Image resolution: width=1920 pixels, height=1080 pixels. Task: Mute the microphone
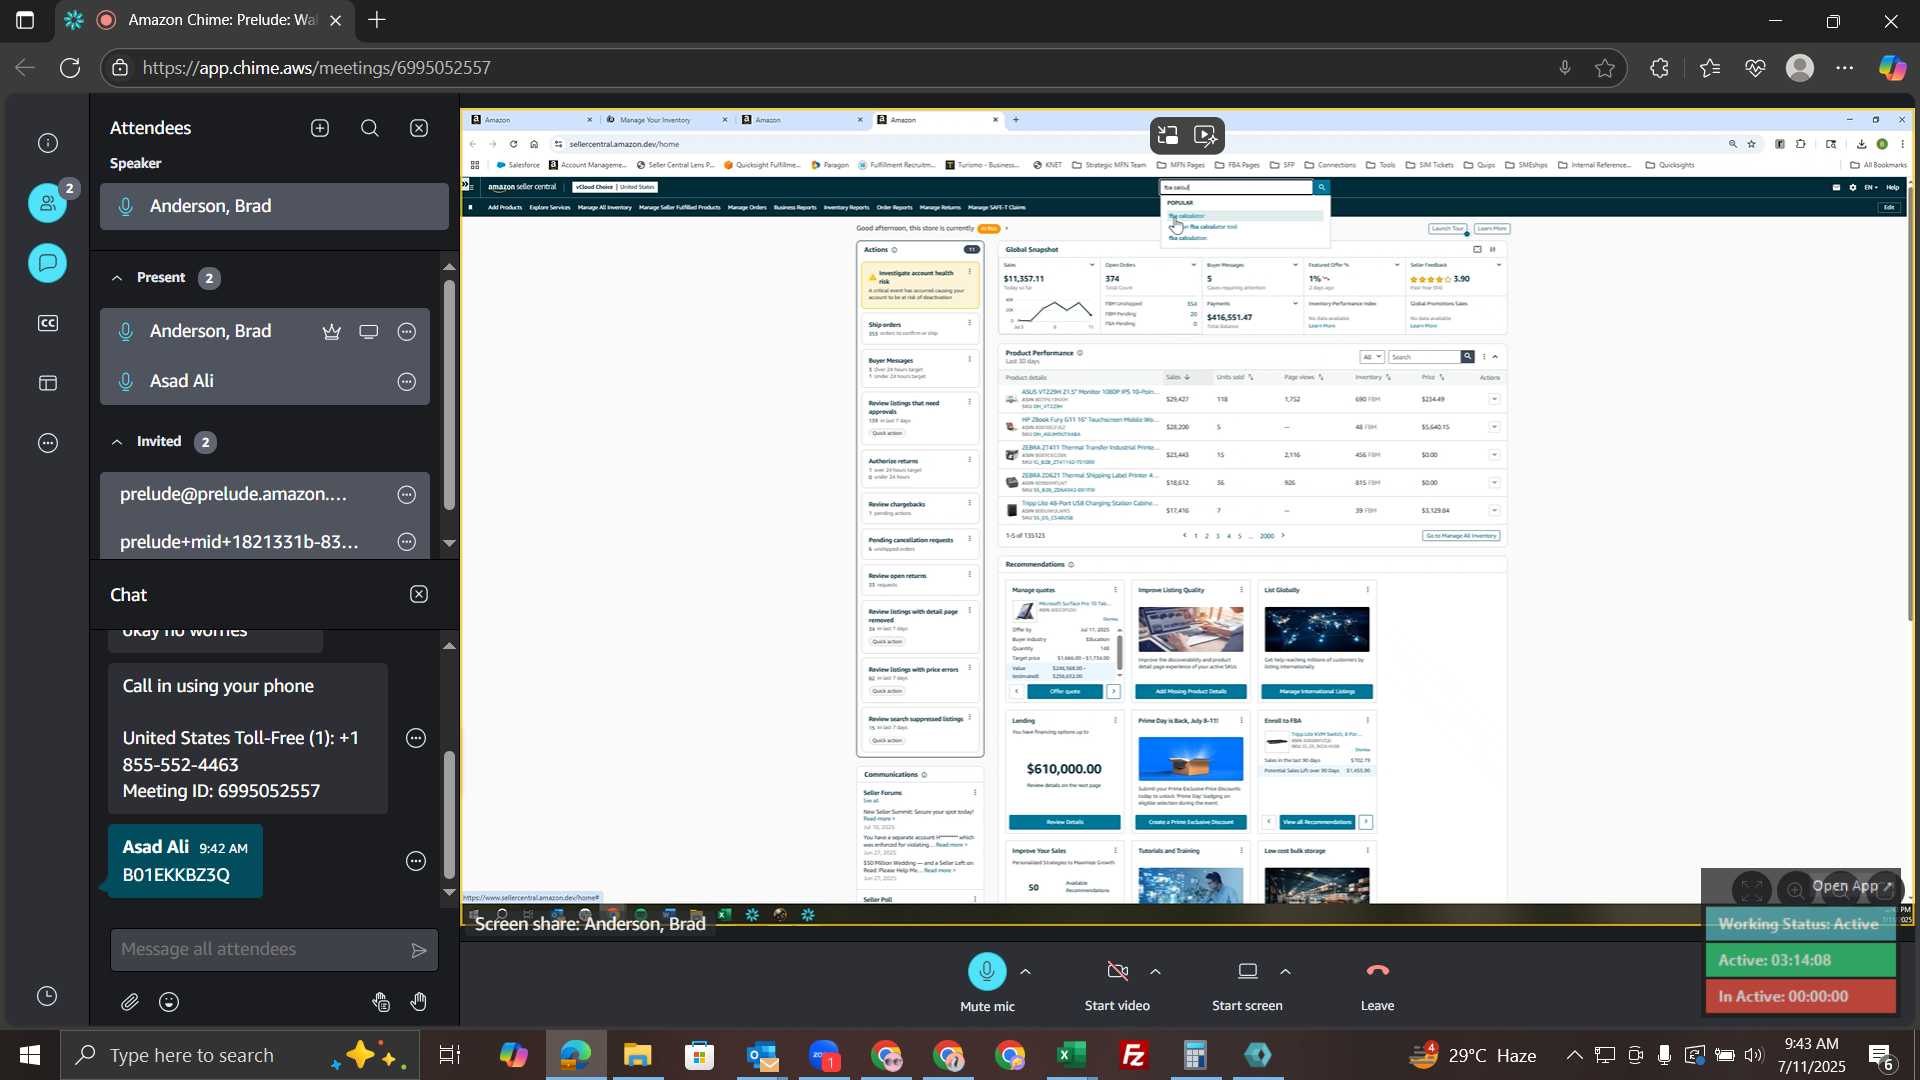987,971
